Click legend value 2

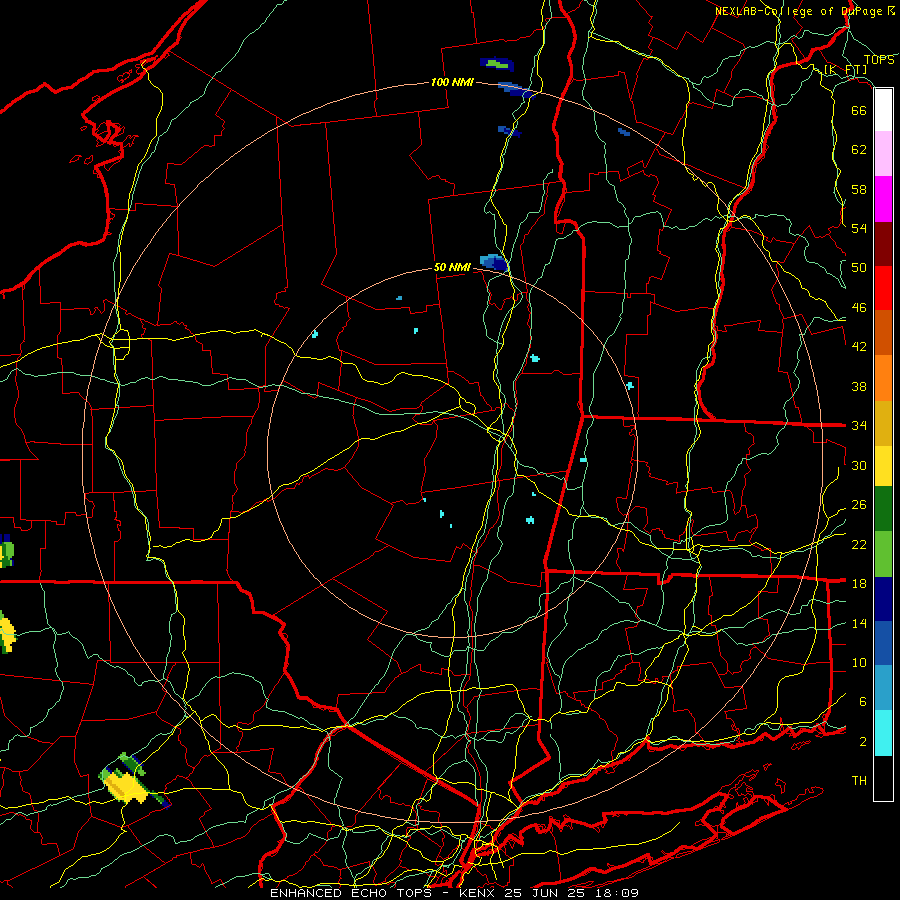coord(863,742)
